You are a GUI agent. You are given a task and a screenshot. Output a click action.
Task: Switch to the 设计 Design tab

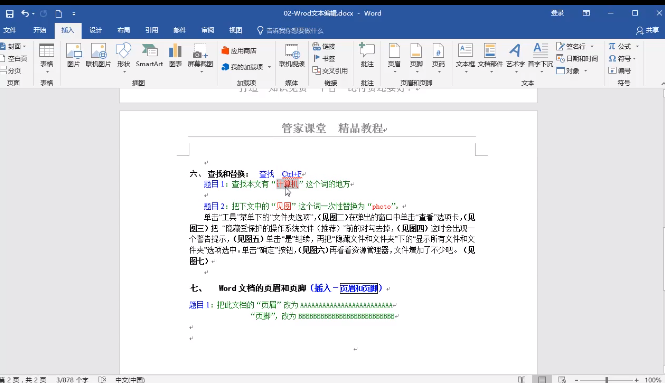click(96, 30)
